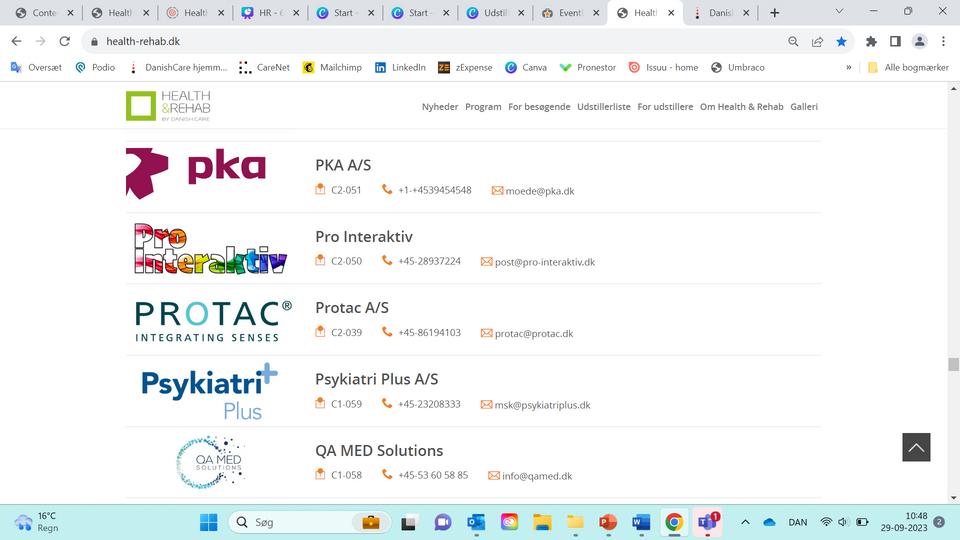This screenshot has height=540, width=960.
Task: Open the Chrome profile avatar
Action: pos(920,41)
